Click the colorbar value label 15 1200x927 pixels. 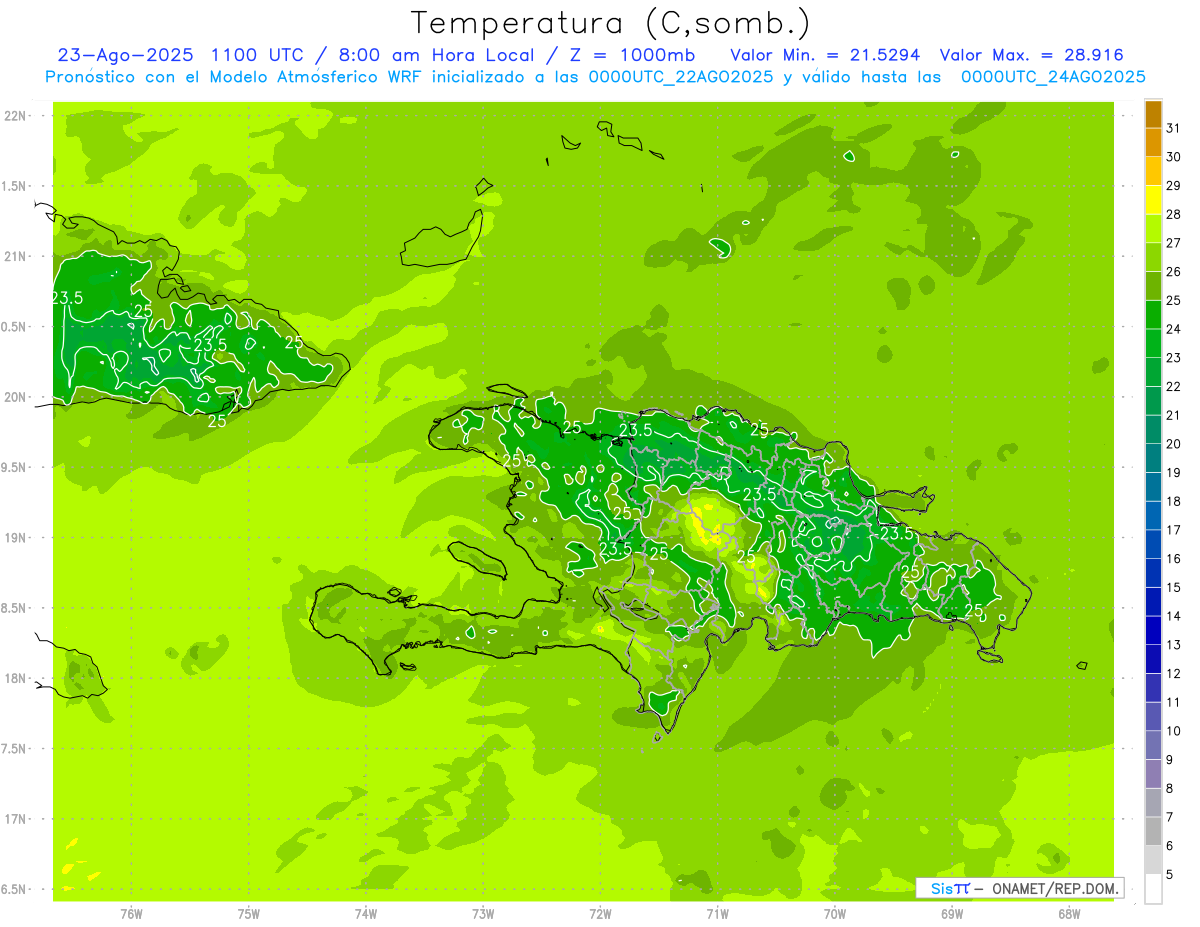click(1174, 588)
